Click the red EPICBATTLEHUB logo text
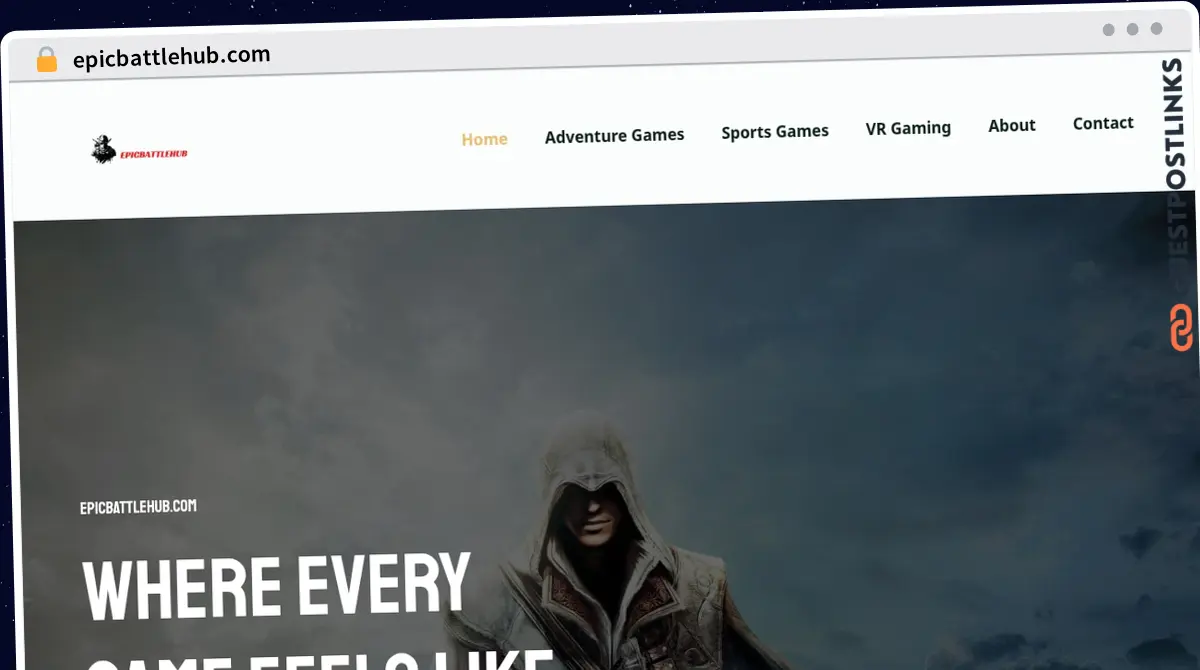Viewport: 1200px width, 670px height. 153,154
